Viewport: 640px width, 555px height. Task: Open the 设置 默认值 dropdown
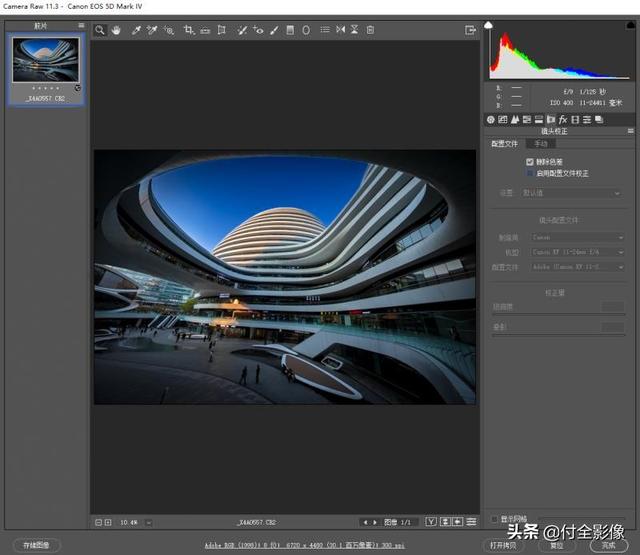pos(572,193)
